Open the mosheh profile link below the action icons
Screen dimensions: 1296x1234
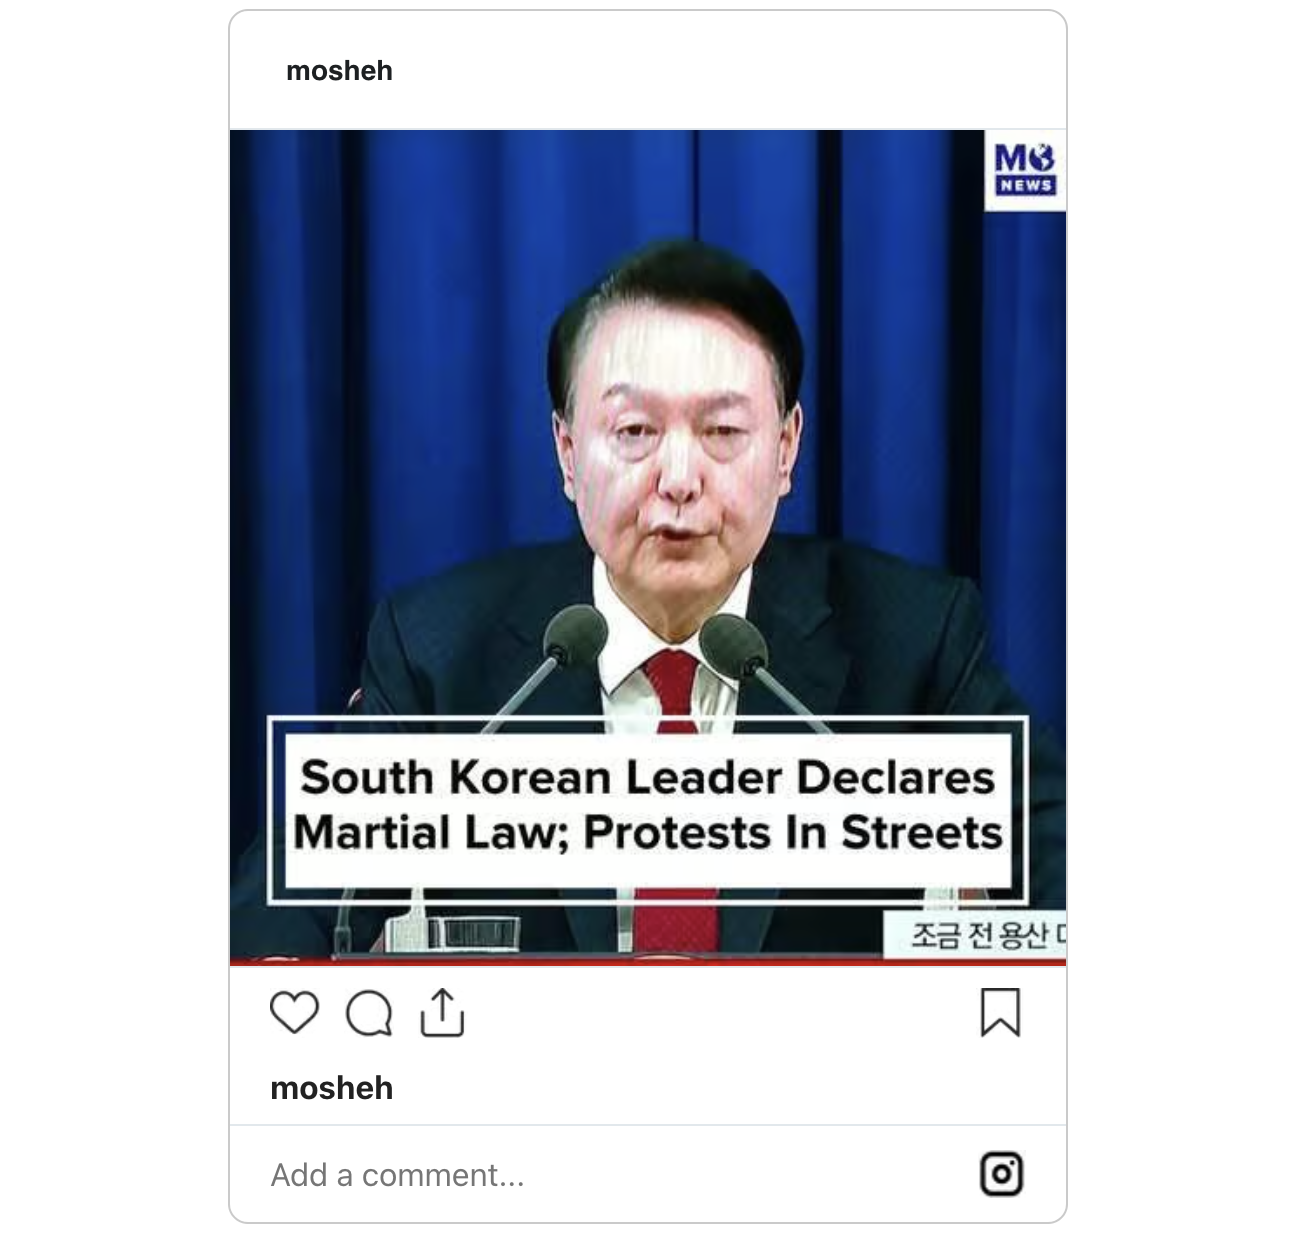(331, 1088)
